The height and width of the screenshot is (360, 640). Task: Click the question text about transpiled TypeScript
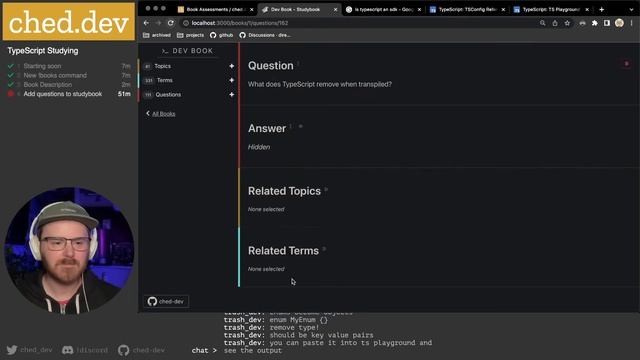coord(320,84)
